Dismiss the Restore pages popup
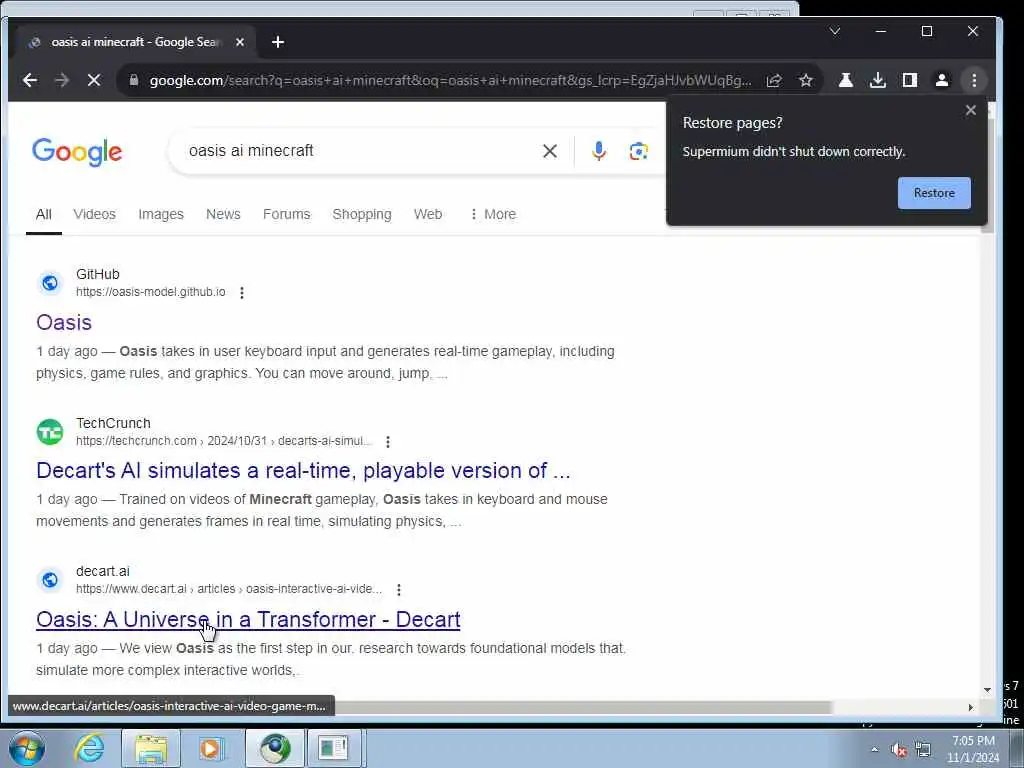This screenshot has width=1024, height=768. pos(970,110)
